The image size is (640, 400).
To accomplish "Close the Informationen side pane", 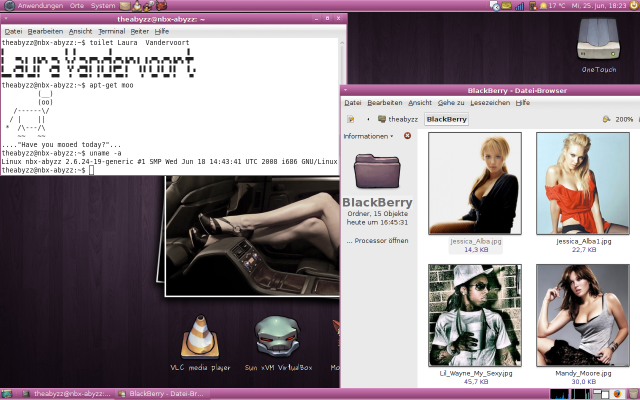I will point(407,136).
